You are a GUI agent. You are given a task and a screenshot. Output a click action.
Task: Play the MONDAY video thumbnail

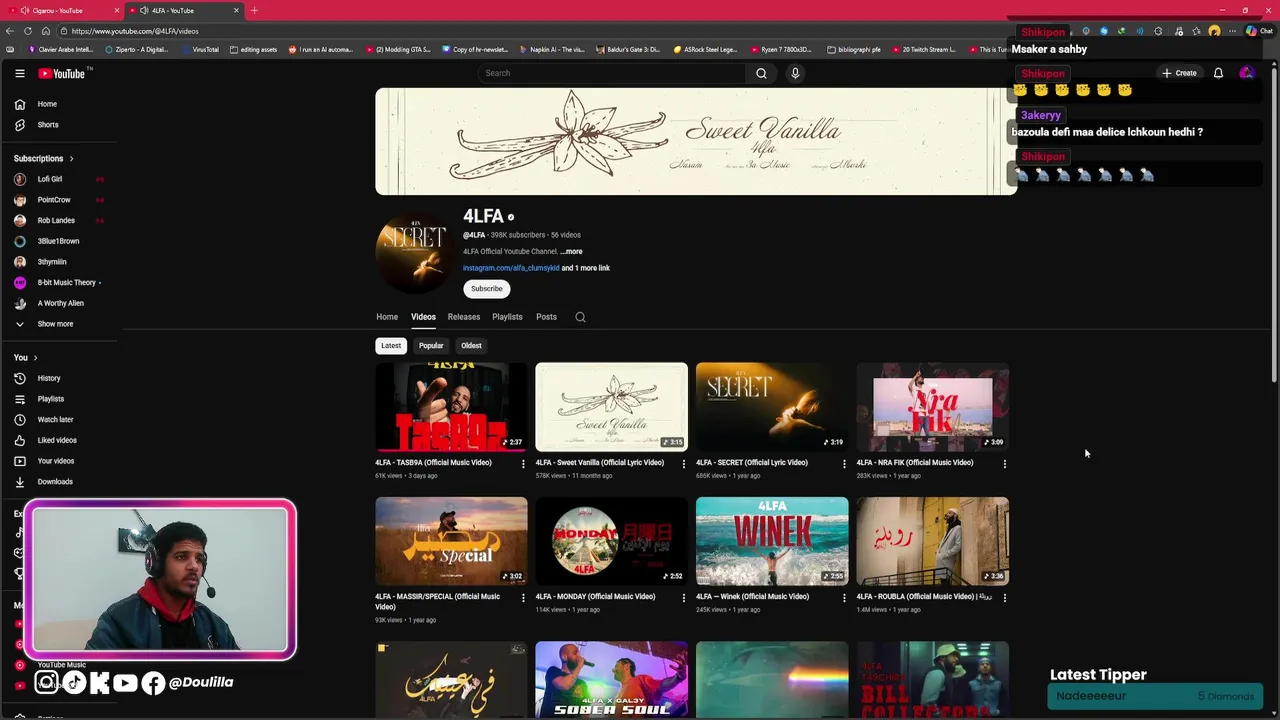coord(611,541)
